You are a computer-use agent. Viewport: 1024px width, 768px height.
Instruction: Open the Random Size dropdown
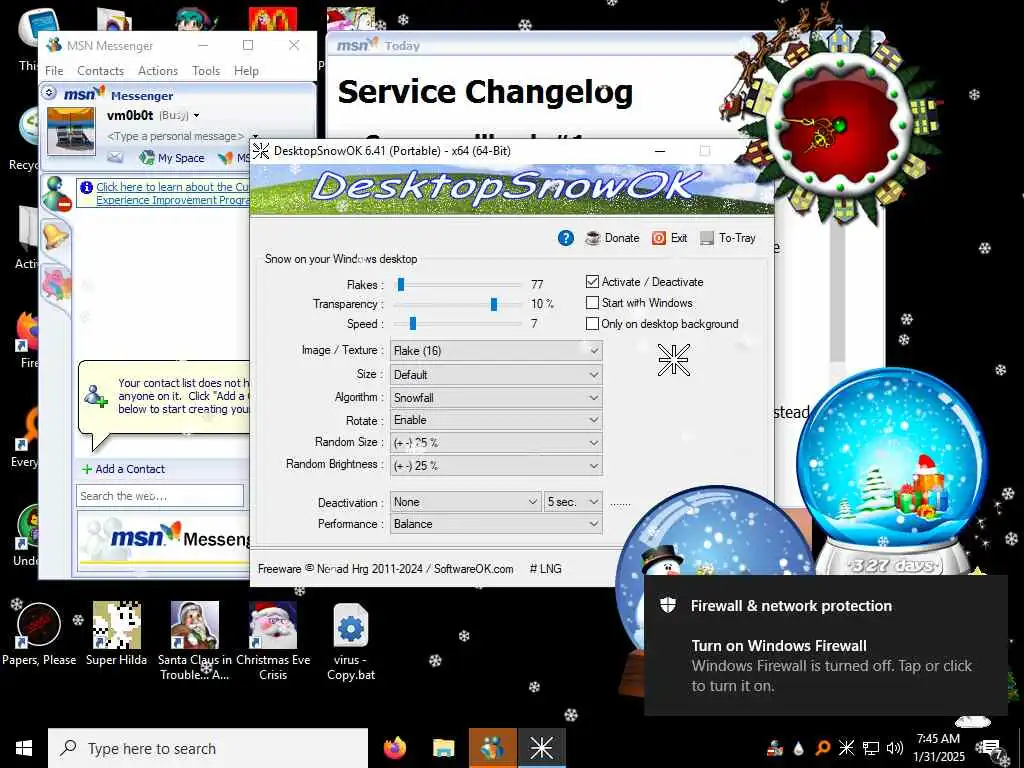click(x=496, y=443)
